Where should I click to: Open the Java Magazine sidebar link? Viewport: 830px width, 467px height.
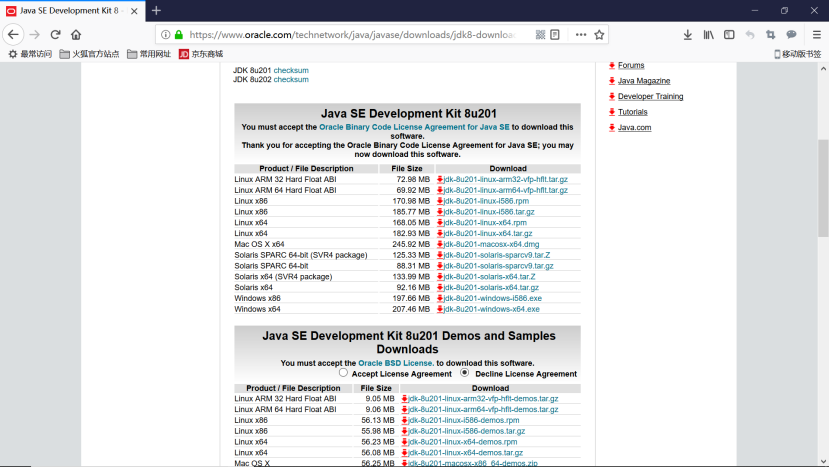pyautogui.click(x=644, y=81)
